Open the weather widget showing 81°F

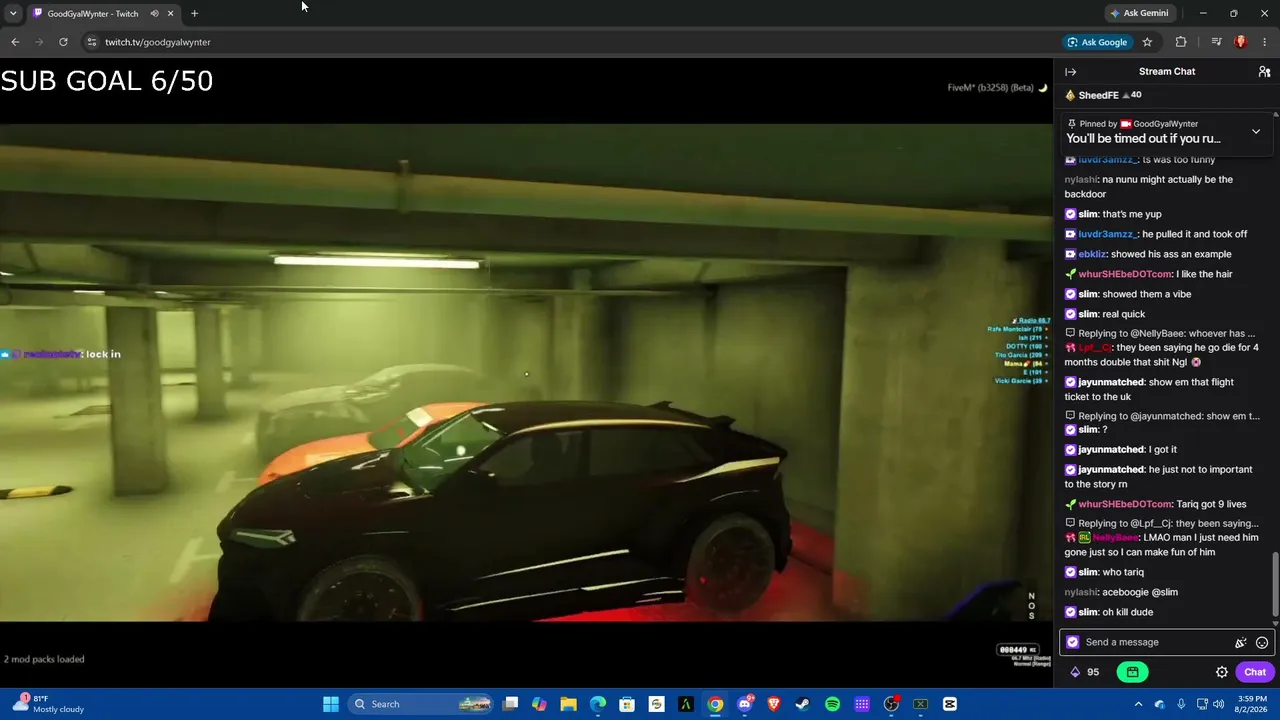coord(48,704)
